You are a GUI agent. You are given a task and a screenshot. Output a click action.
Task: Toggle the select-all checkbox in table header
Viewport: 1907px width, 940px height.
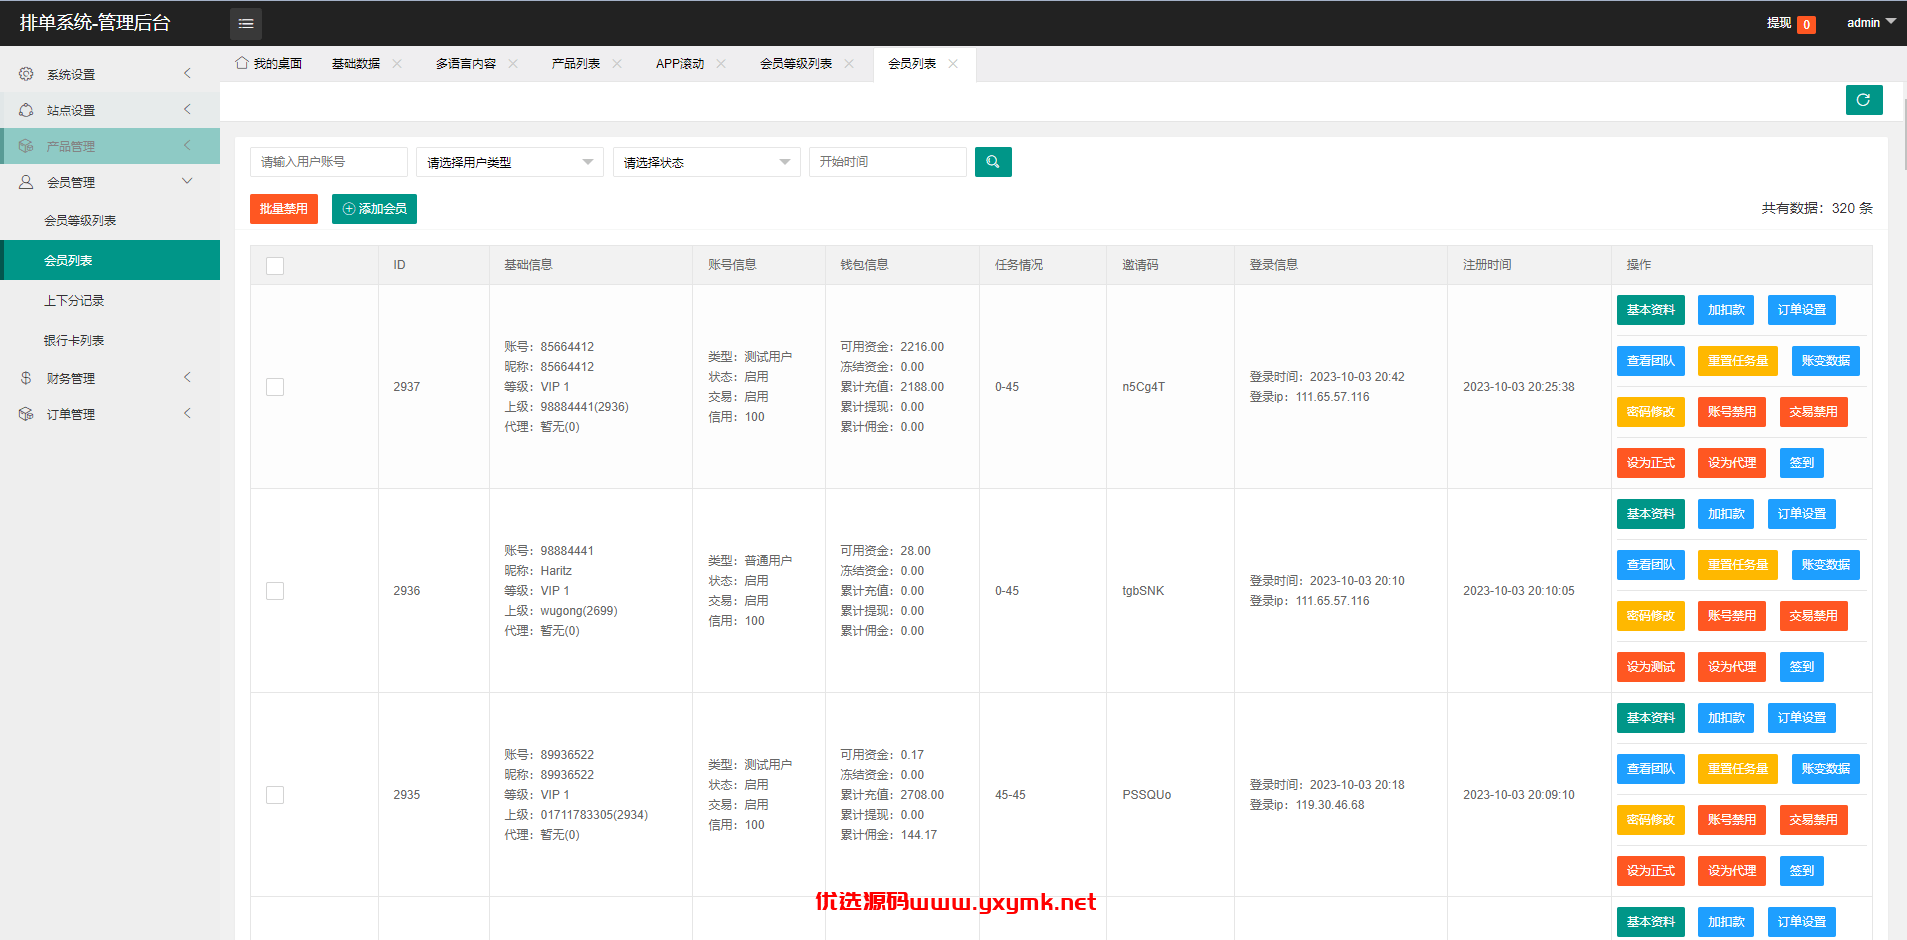(275, 266)
